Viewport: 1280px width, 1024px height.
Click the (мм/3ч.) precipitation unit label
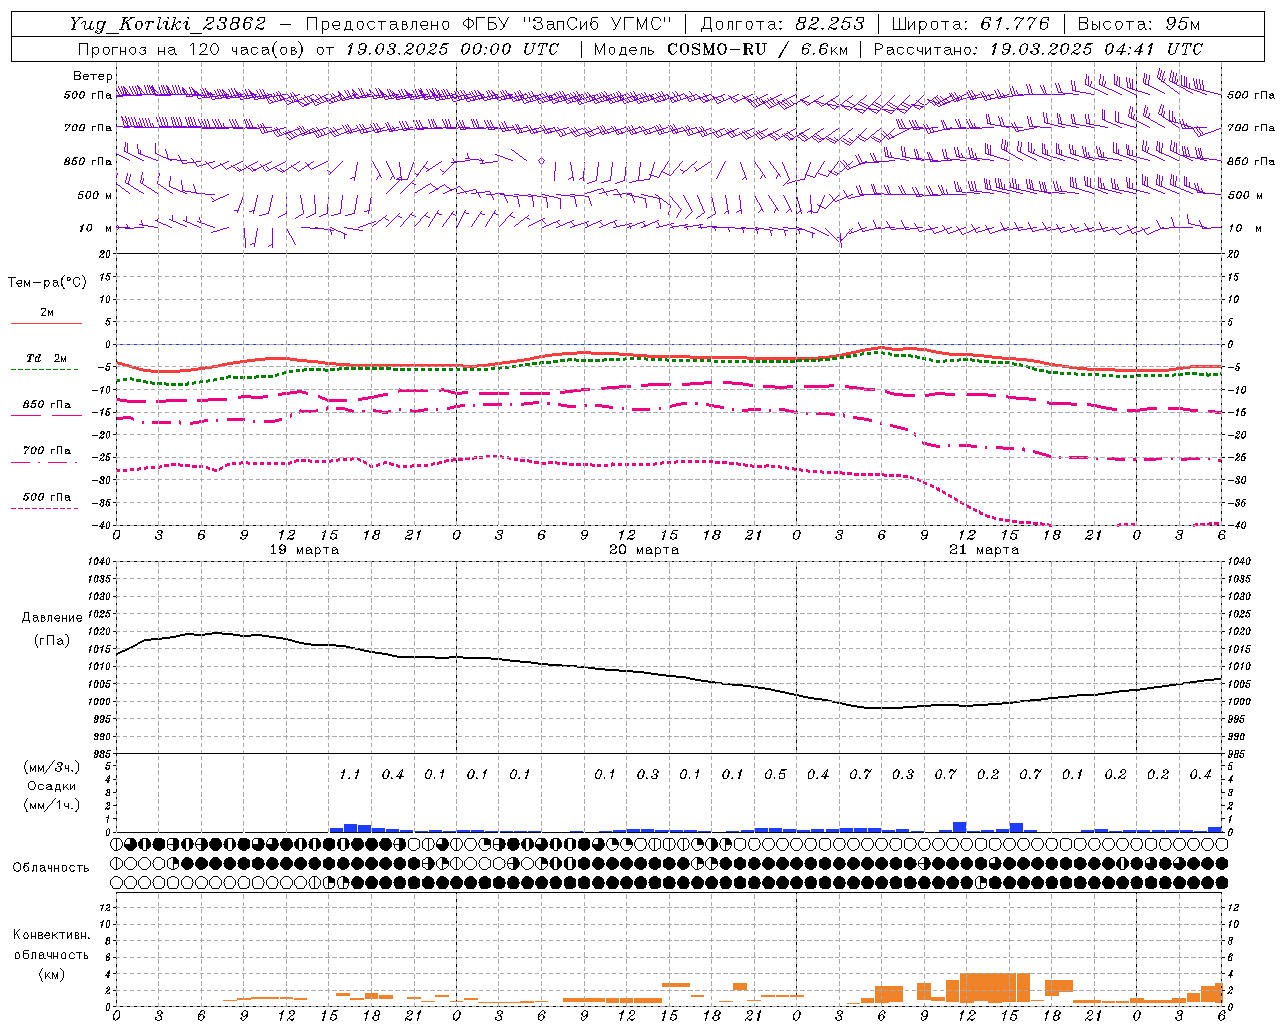[52, 767]
